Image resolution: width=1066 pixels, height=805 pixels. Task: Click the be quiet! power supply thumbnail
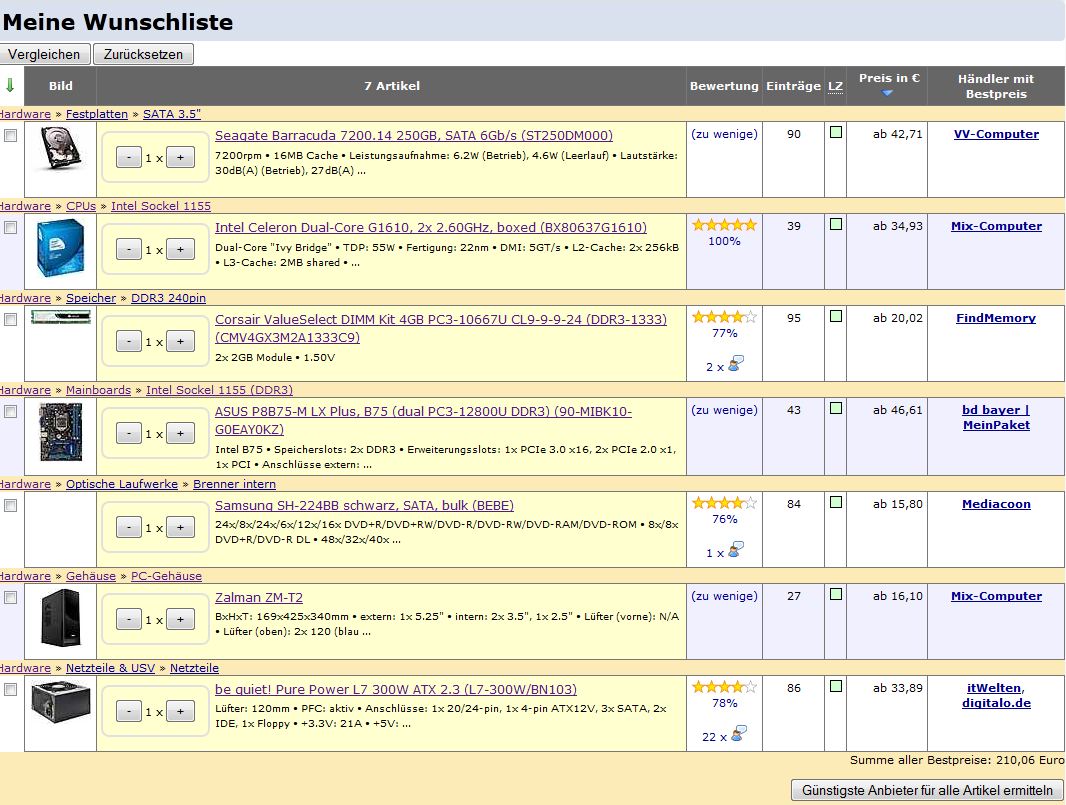[x=61, y=703]
